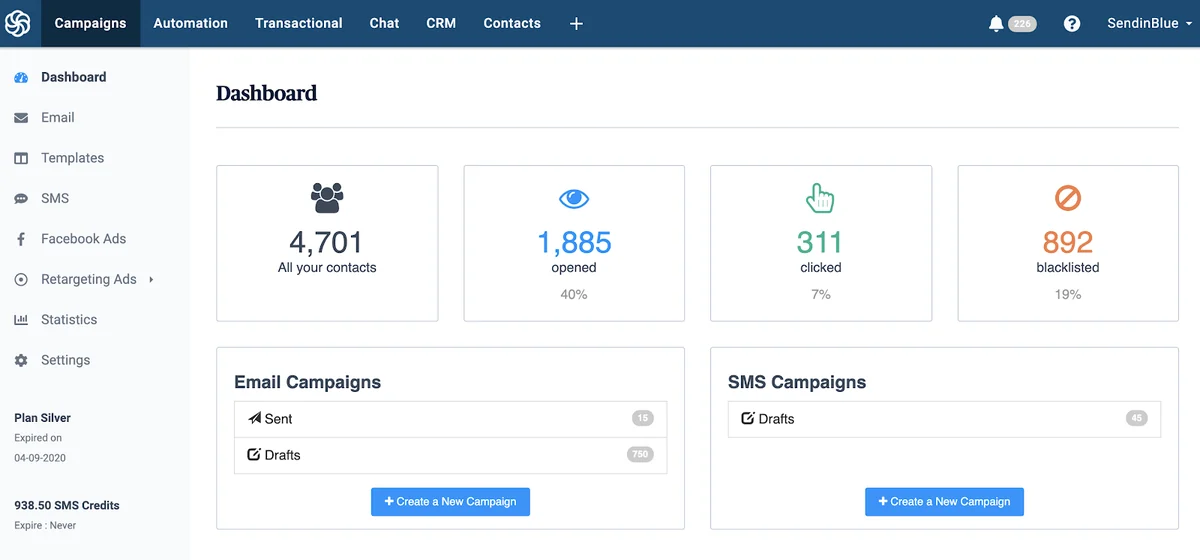Click the plus icon in top navigation
The image size is (1200, 560).
pyautogui.click(x=576, y=24)
